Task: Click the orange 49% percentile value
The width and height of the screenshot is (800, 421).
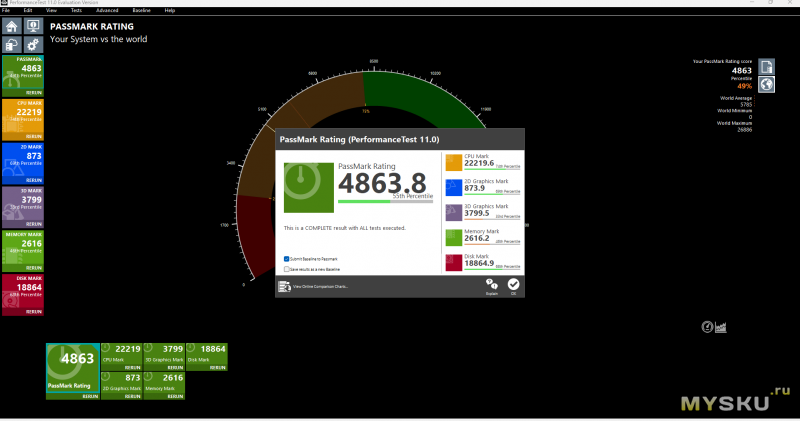Action: 744,86
